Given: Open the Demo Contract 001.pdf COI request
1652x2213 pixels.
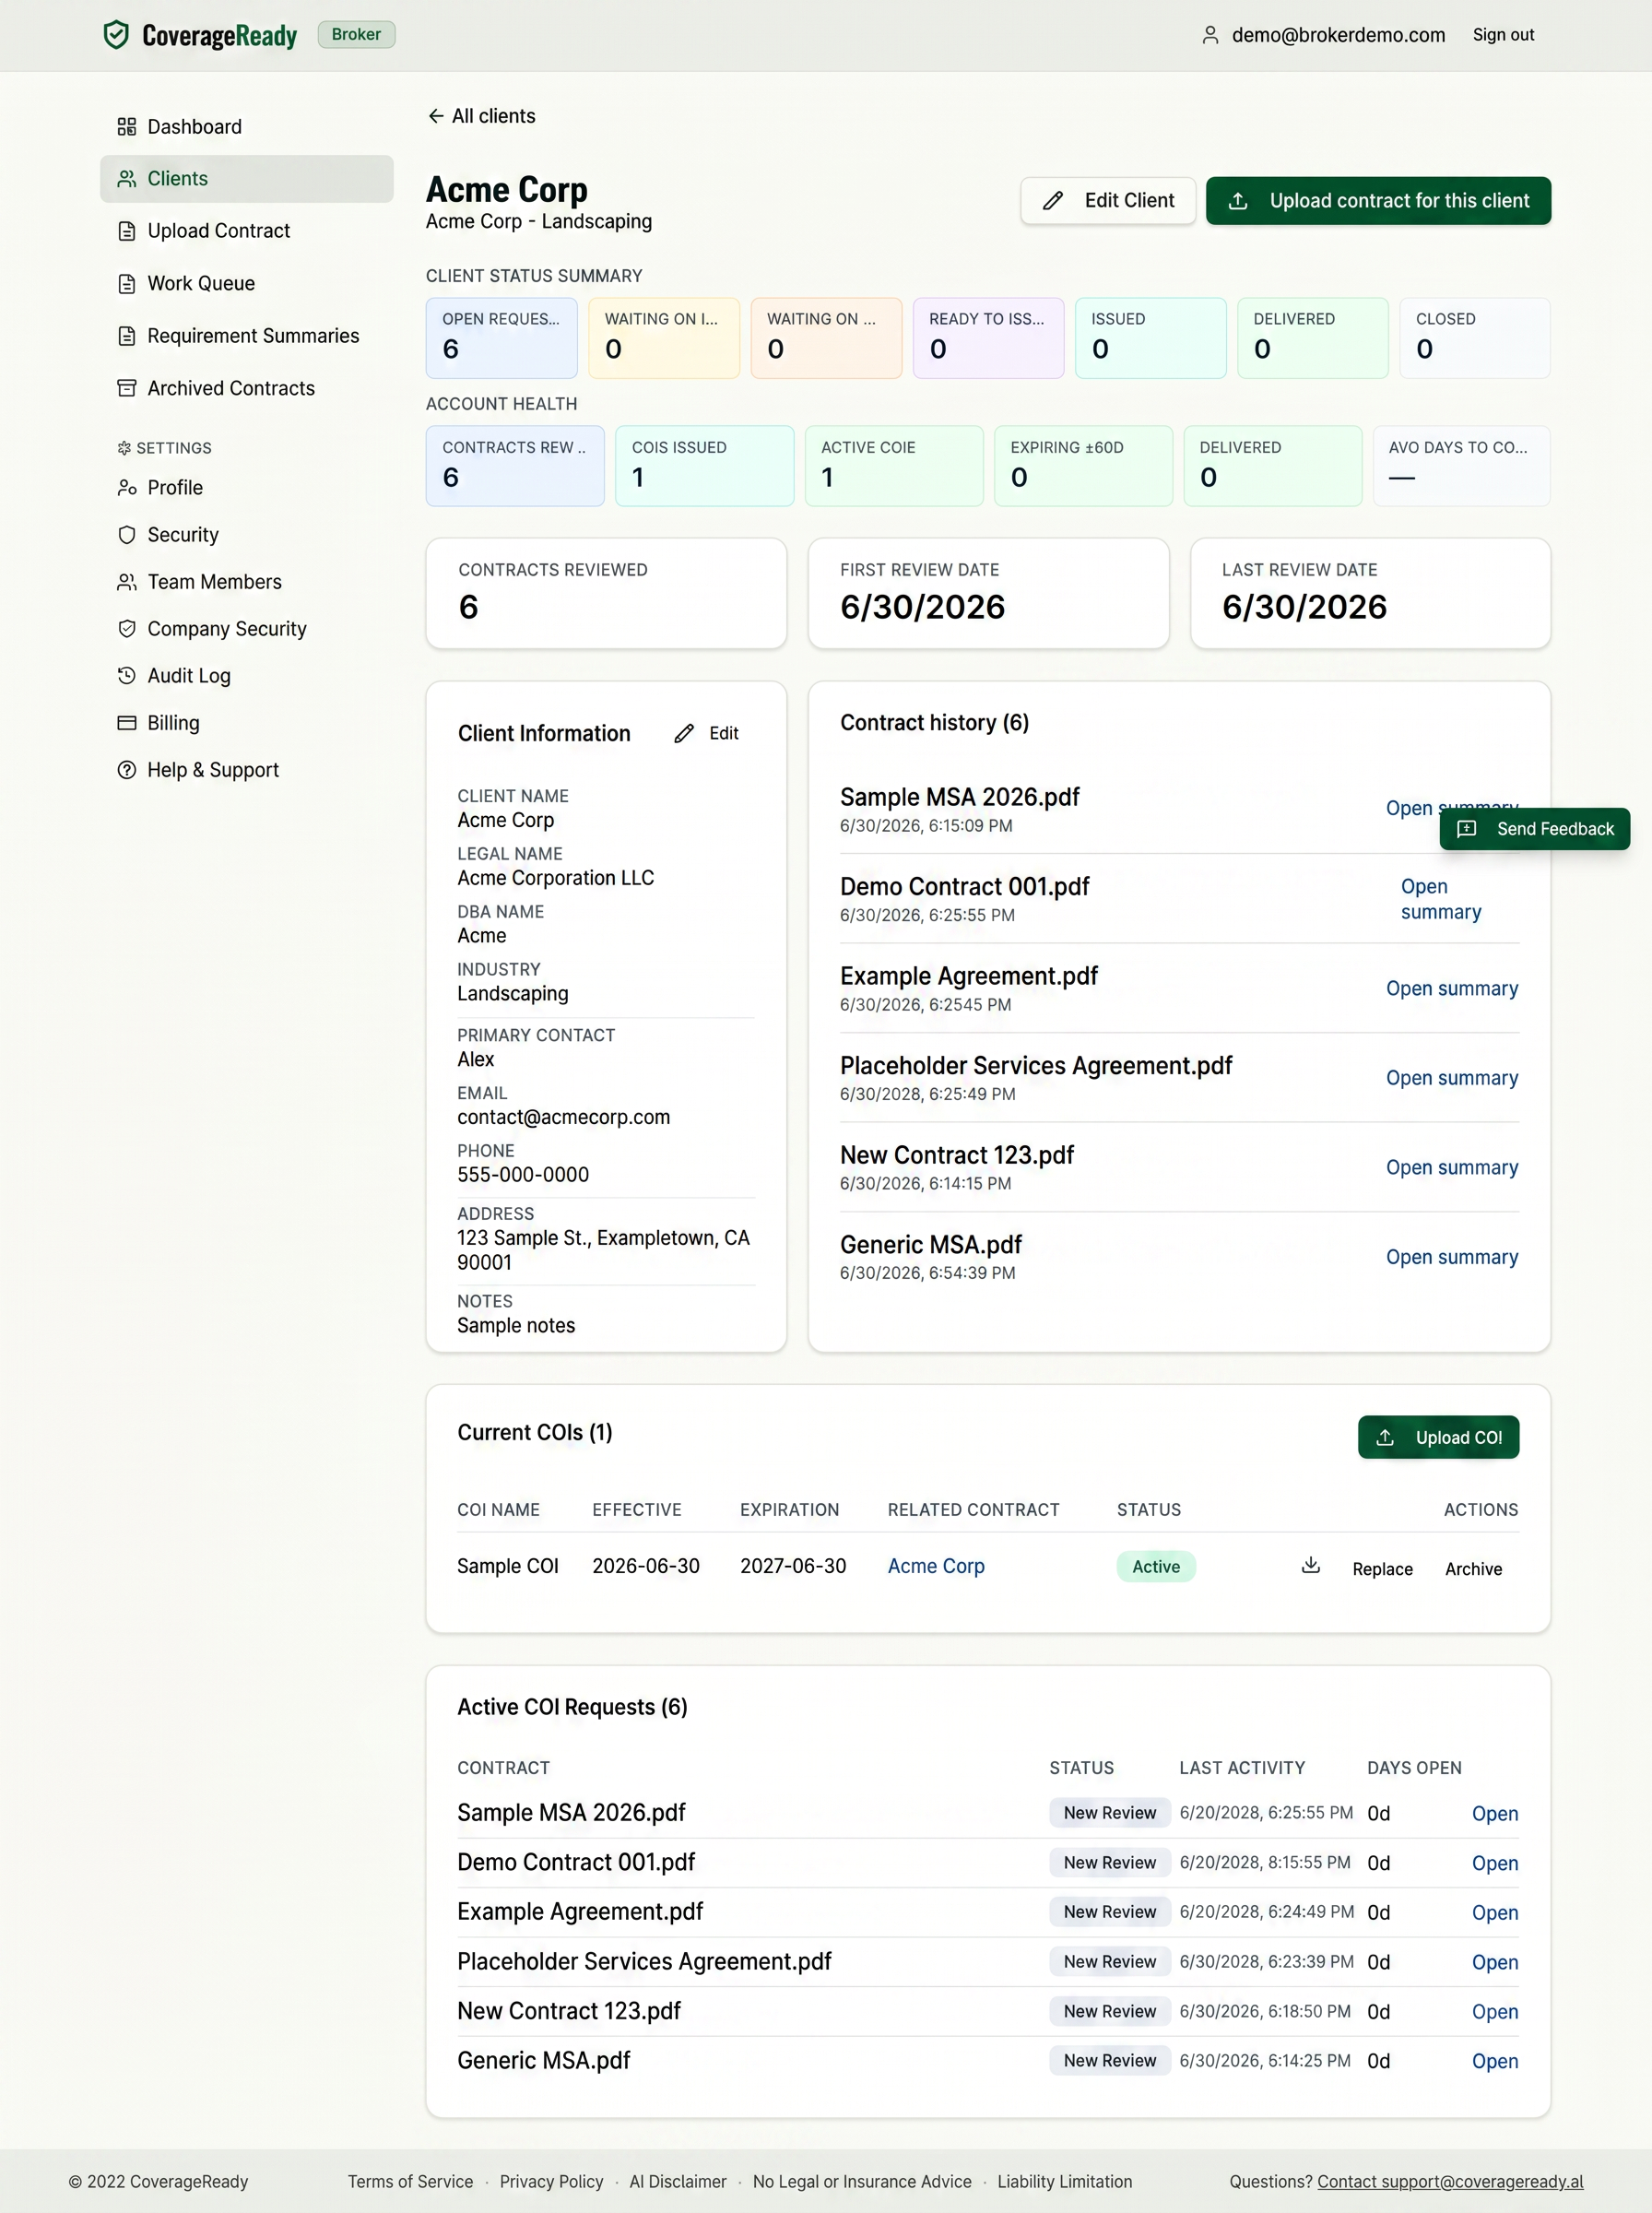Looking at the screenshot, I should point(1494,1863).
